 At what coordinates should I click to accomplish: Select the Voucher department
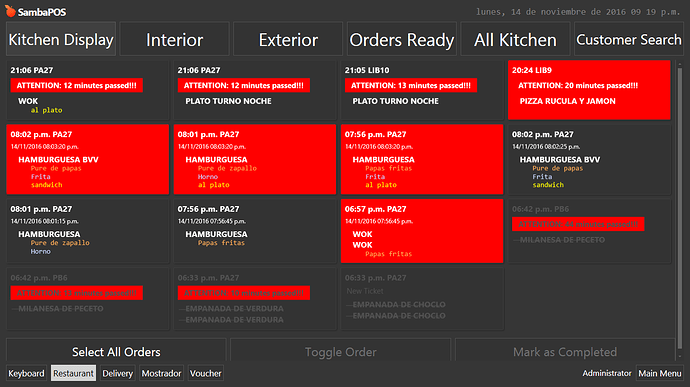coord(206,373)
